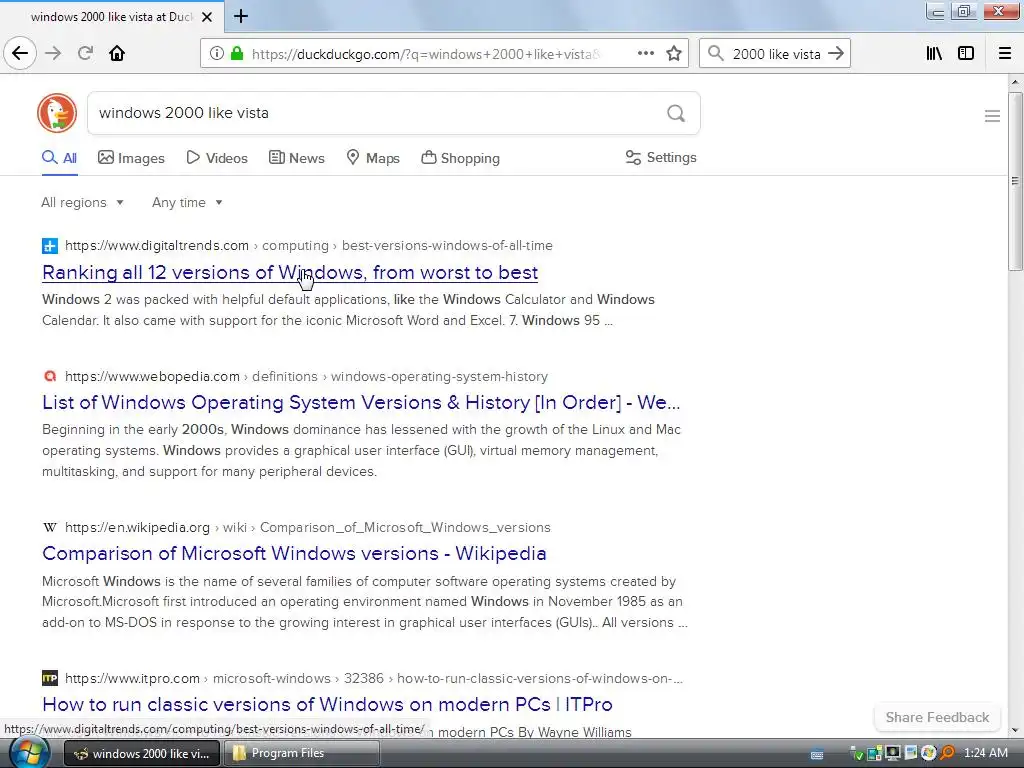The image size is (1024, 768).
Task: Click the on-screen keyboard tray icon
Action: click(817, 754)
